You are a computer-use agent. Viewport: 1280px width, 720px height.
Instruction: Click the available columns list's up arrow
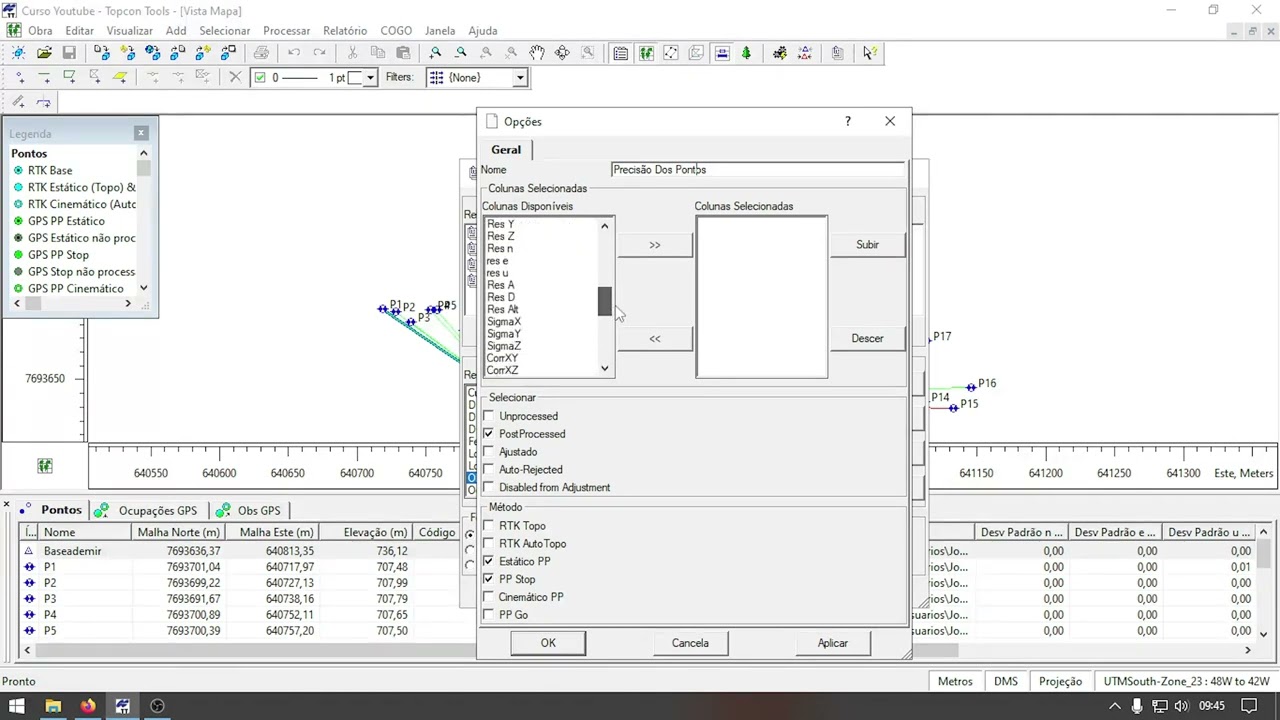point(604,226)
